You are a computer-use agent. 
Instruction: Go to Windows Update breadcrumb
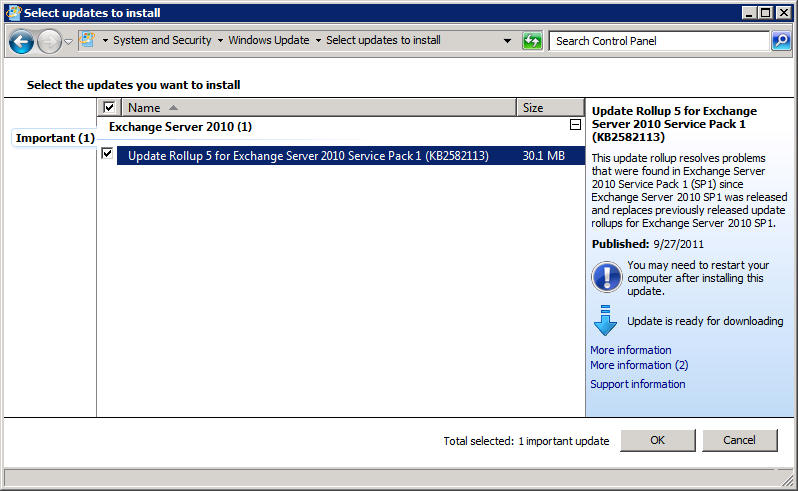269,40
